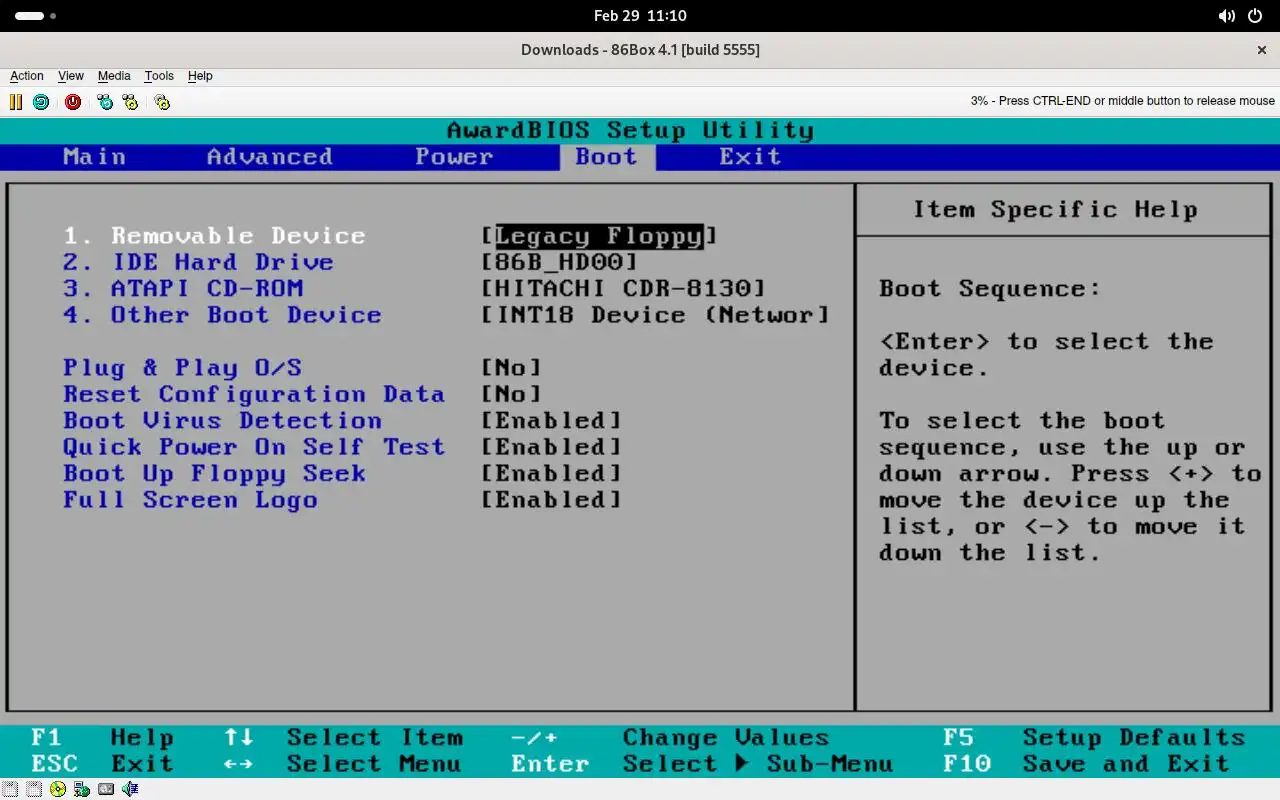Switch to the Main BIOS tab

pos(94,157)
